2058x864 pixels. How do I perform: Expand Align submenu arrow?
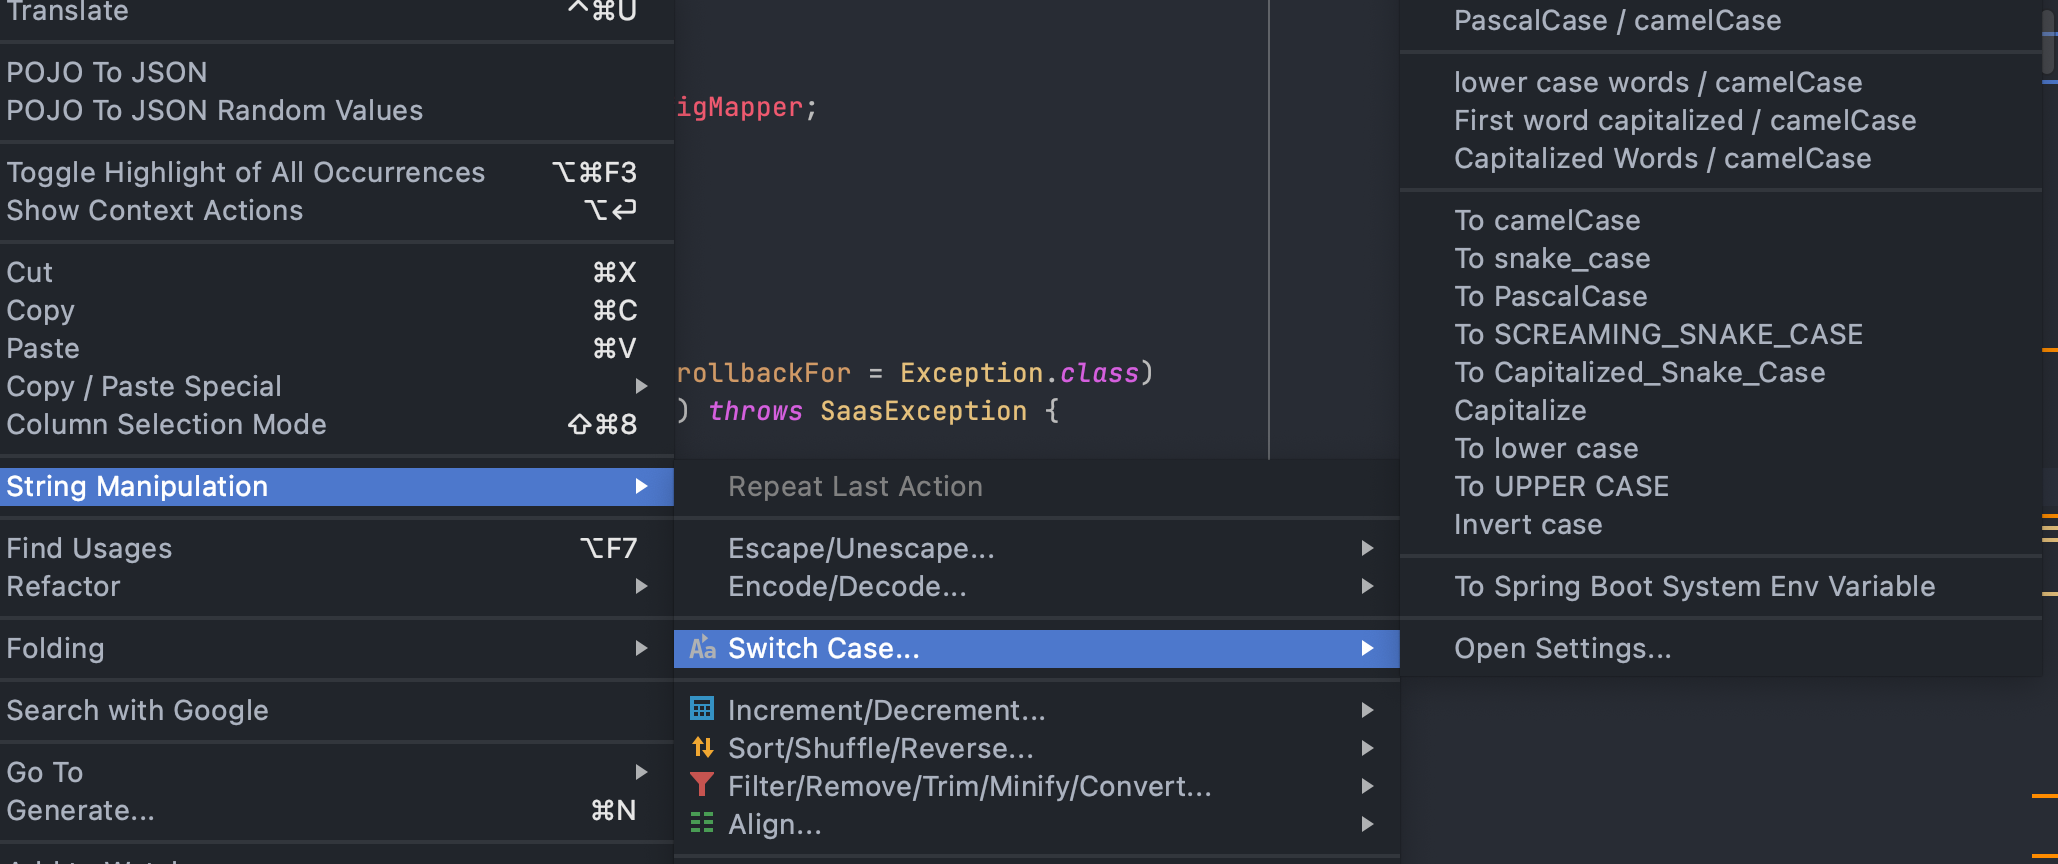click(x=1367, y=824)
